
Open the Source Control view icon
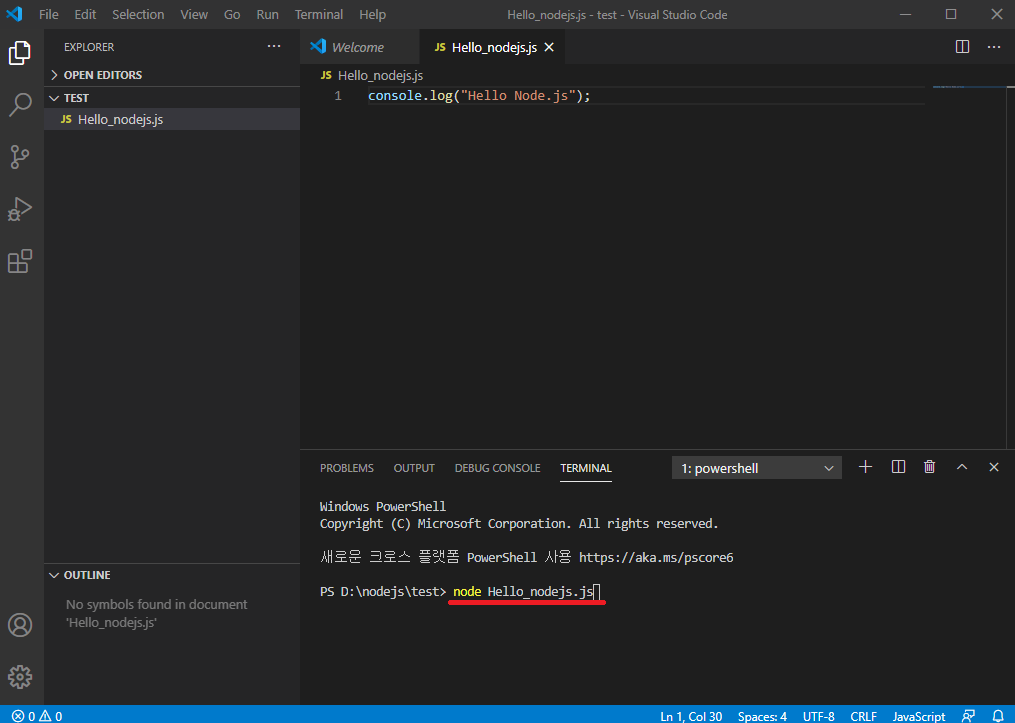(x=20, y=157)
